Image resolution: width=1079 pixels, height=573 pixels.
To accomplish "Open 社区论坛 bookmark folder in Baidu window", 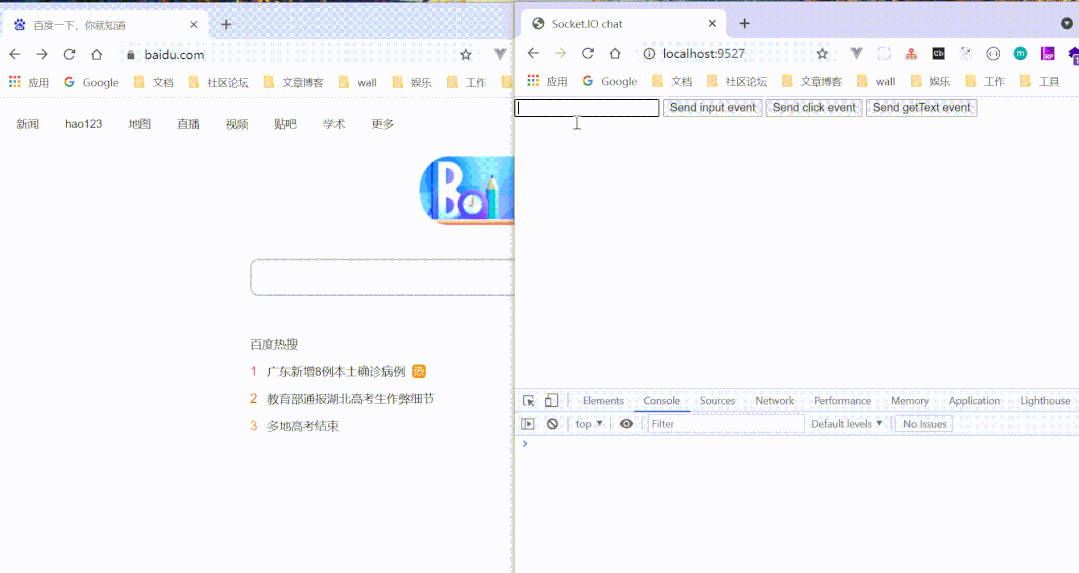I will pyautogui.click(x=218, y=83).
